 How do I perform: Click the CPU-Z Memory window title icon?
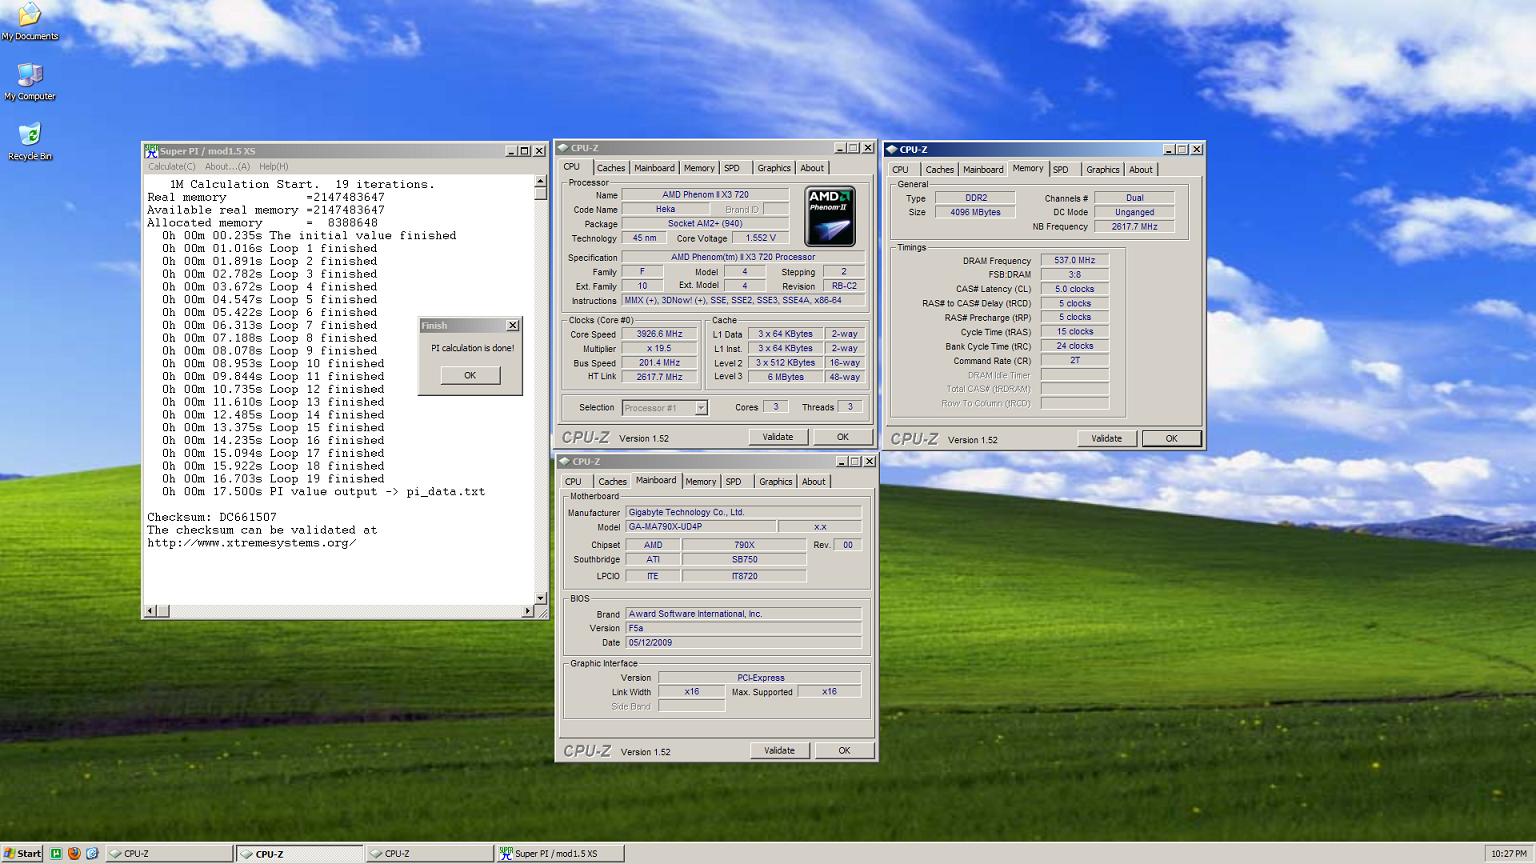892,149
